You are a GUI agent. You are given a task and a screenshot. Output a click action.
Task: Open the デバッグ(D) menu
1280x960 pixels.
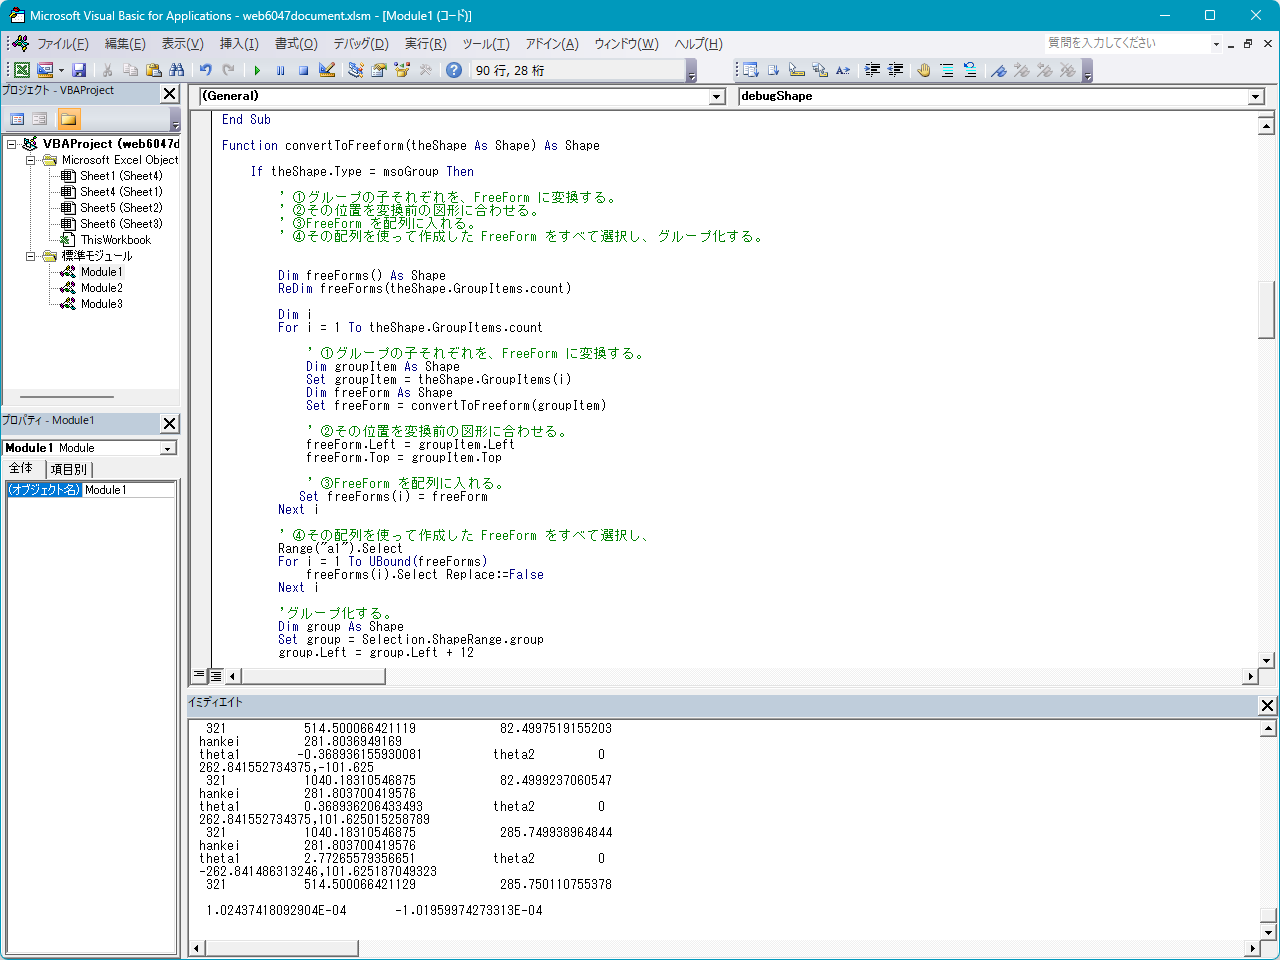click(360, 44)
